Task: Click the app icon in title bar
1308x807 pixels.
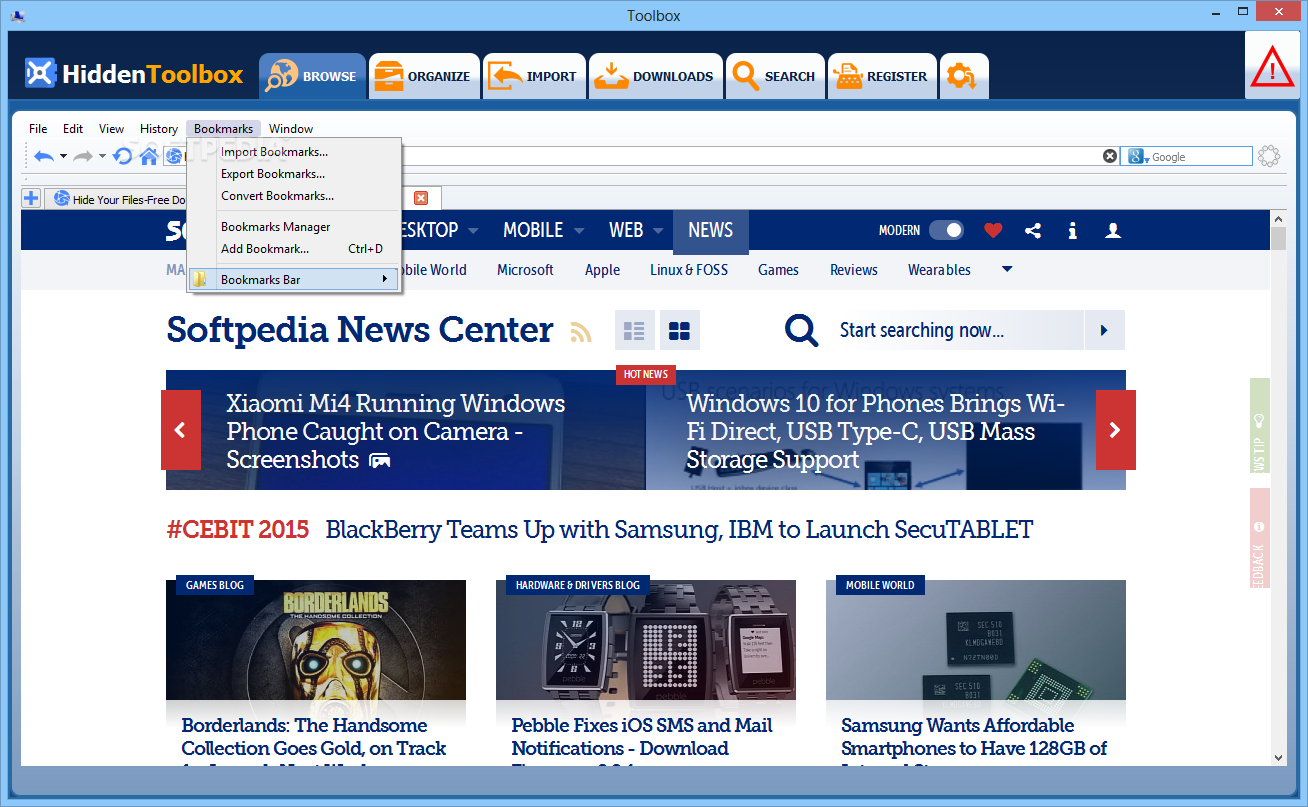Action: point(18,14)
